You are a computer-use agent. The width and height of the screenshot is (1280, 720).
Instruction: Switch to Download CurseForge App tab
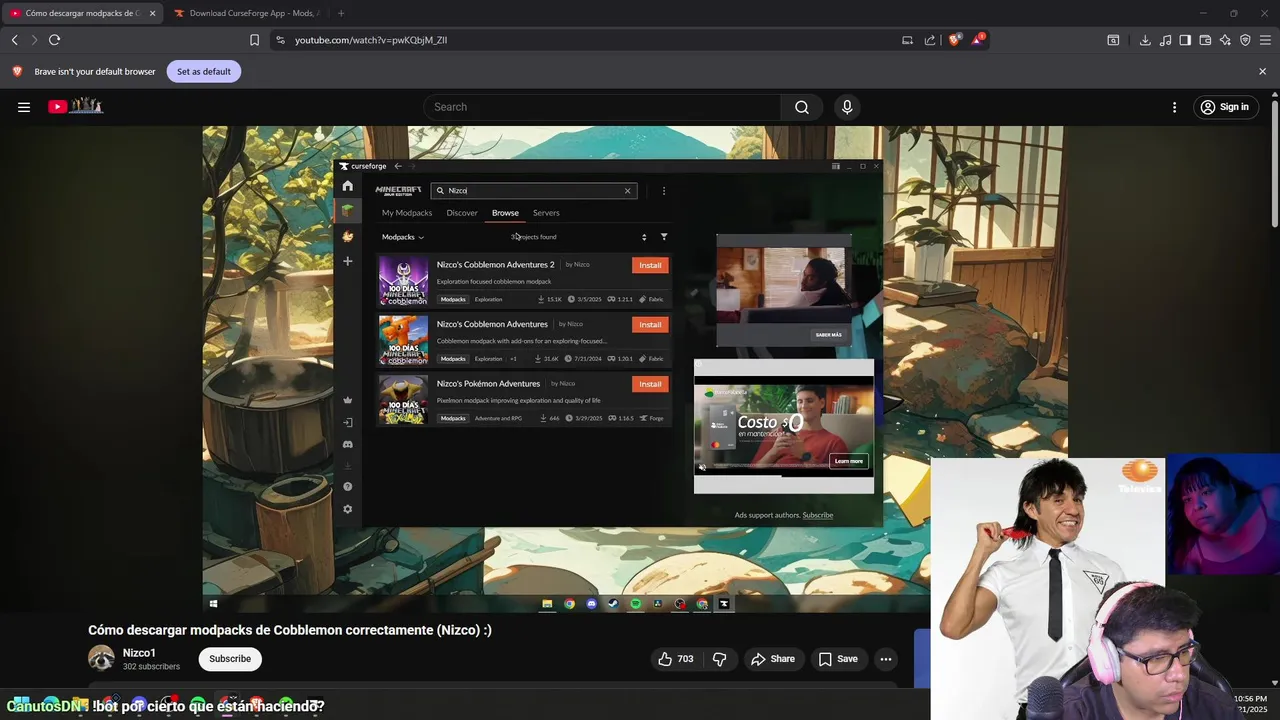point(245,13)
